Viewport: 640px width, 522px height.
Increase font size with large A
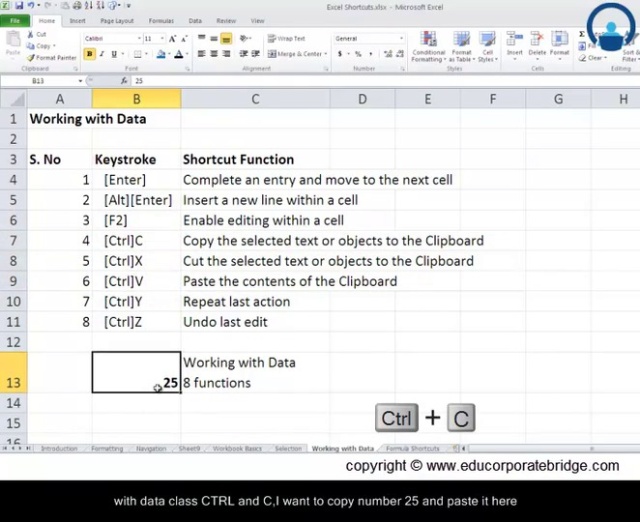click(x=172, y=39)
